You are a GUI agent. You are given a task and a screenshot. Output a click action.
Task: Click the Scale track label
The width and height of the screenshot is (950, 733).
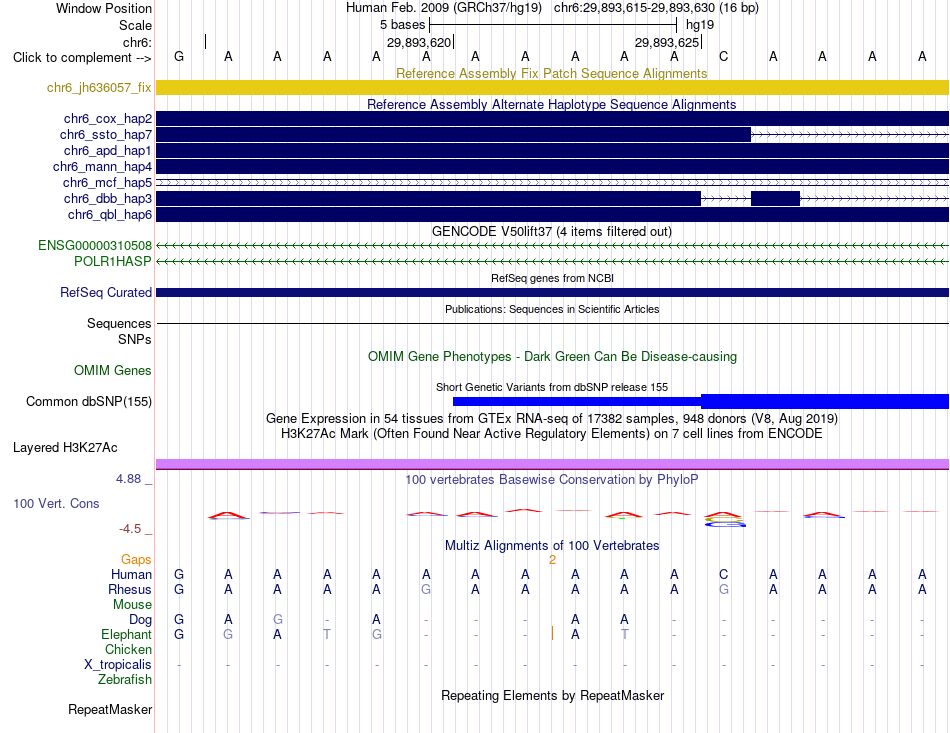click(x=136, y=25)
